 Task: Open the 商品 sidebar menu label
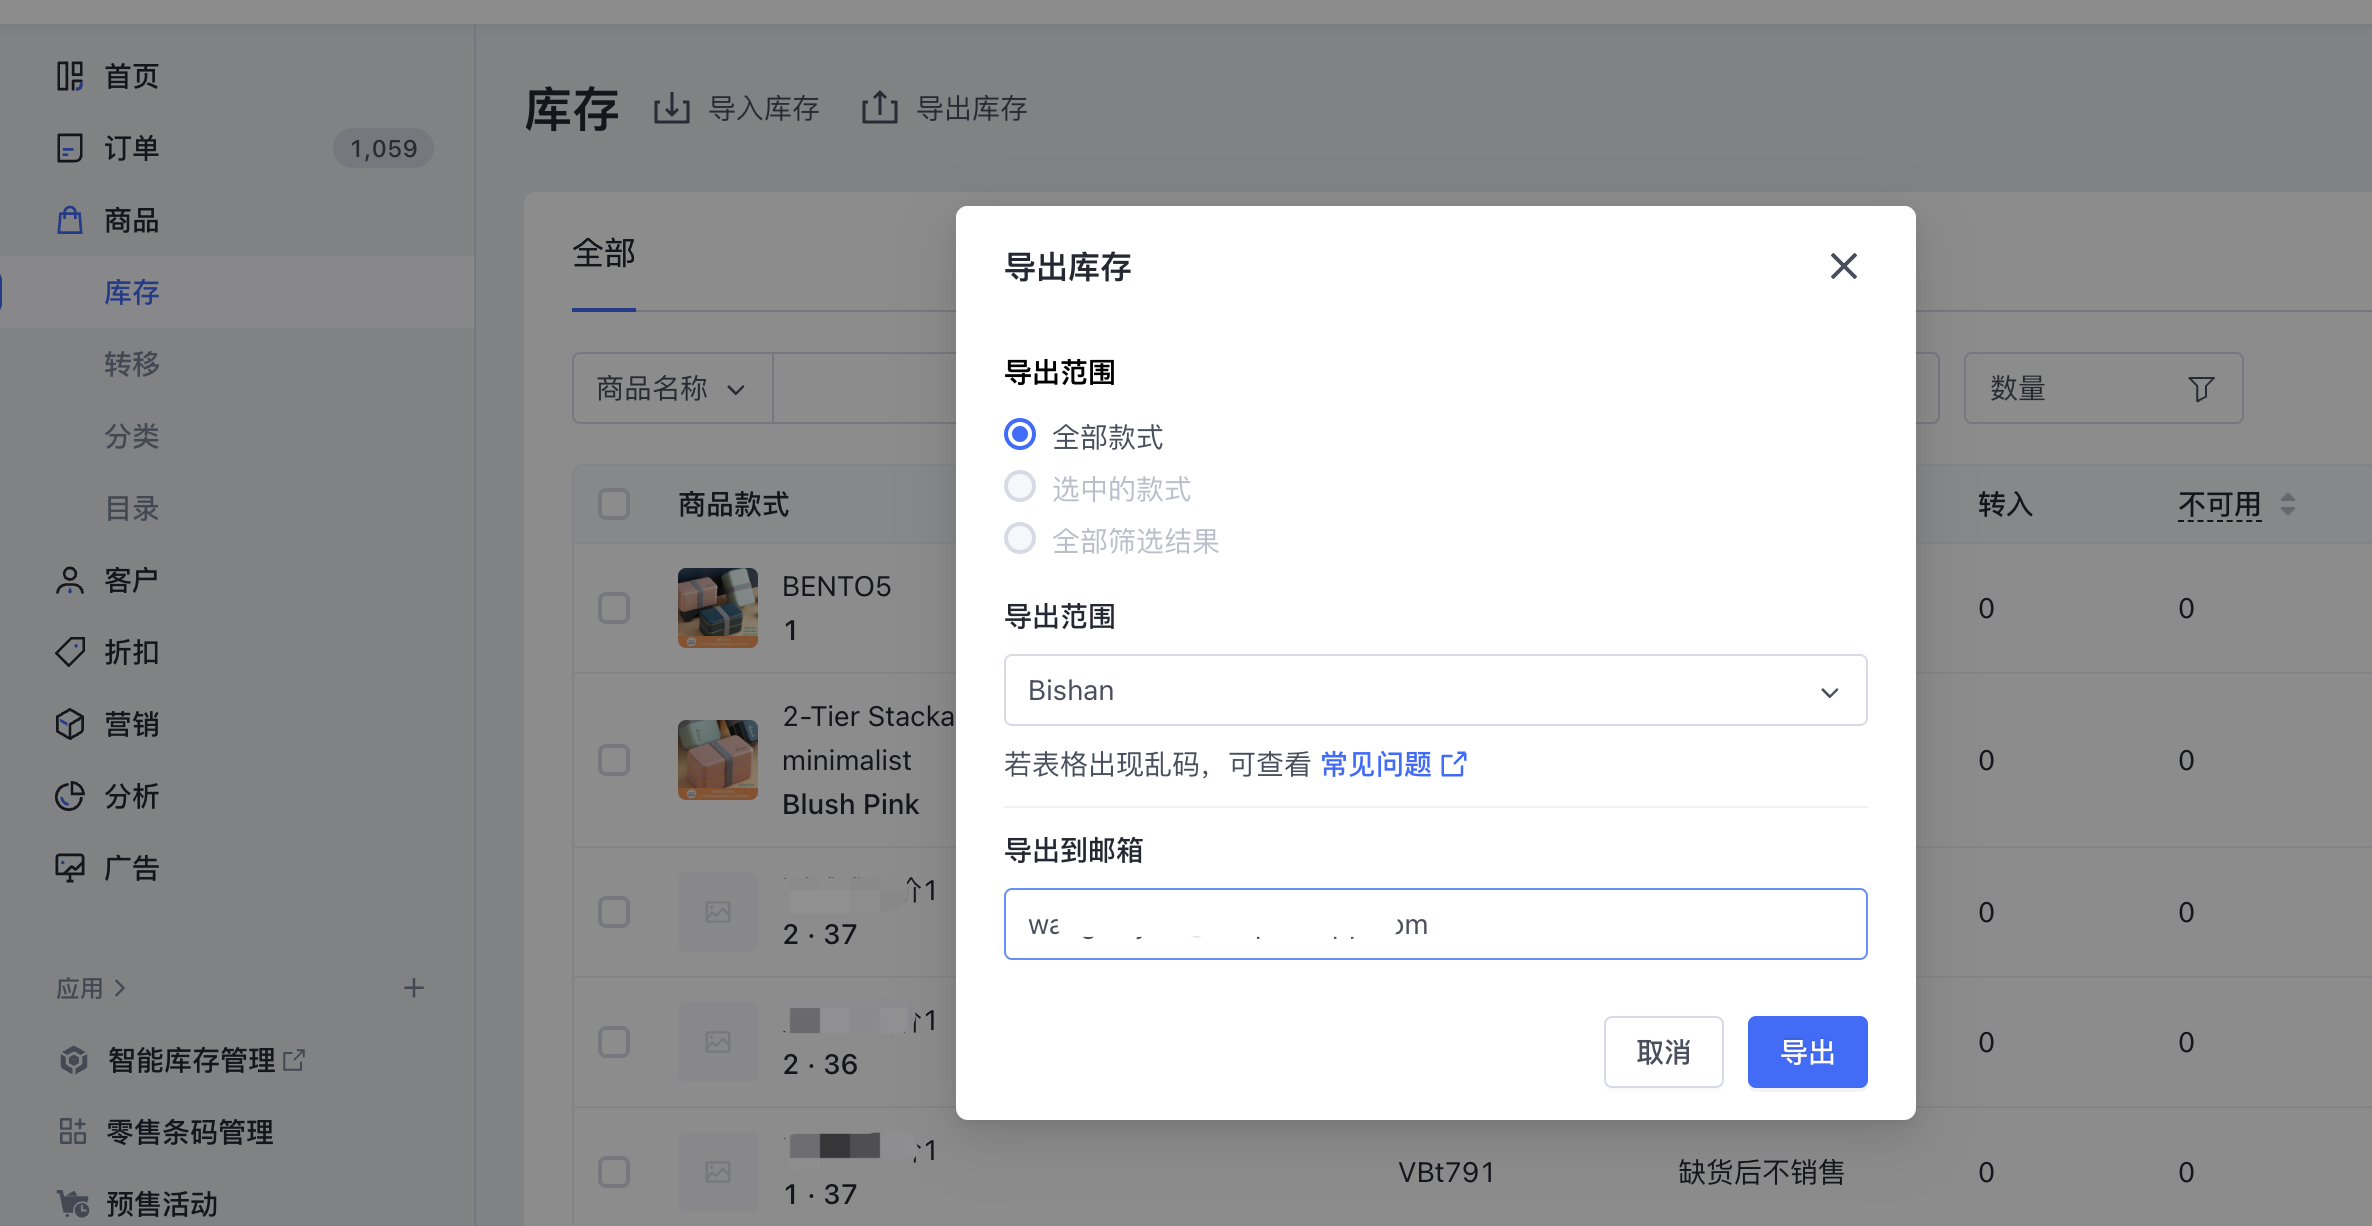[x=132, y=220]
